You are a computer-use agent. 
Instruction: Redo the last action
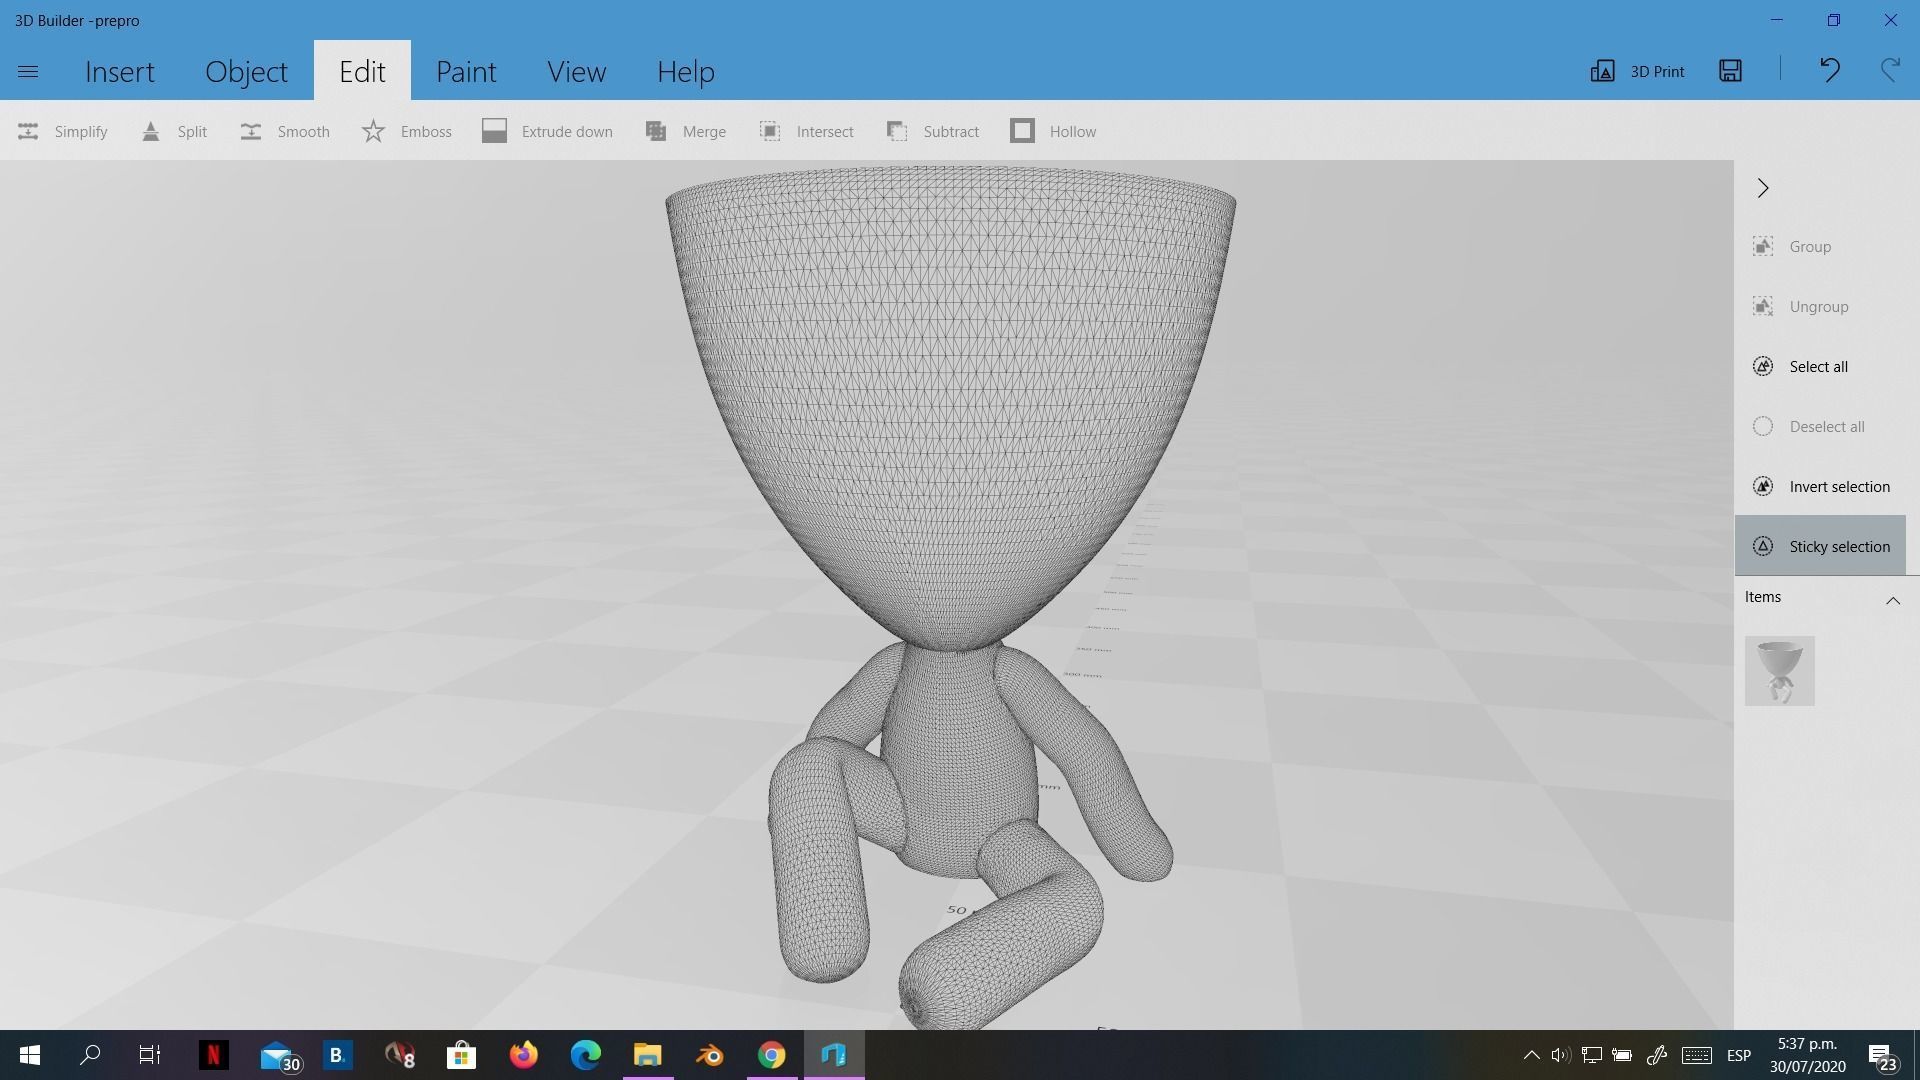tap(1890, 70)
